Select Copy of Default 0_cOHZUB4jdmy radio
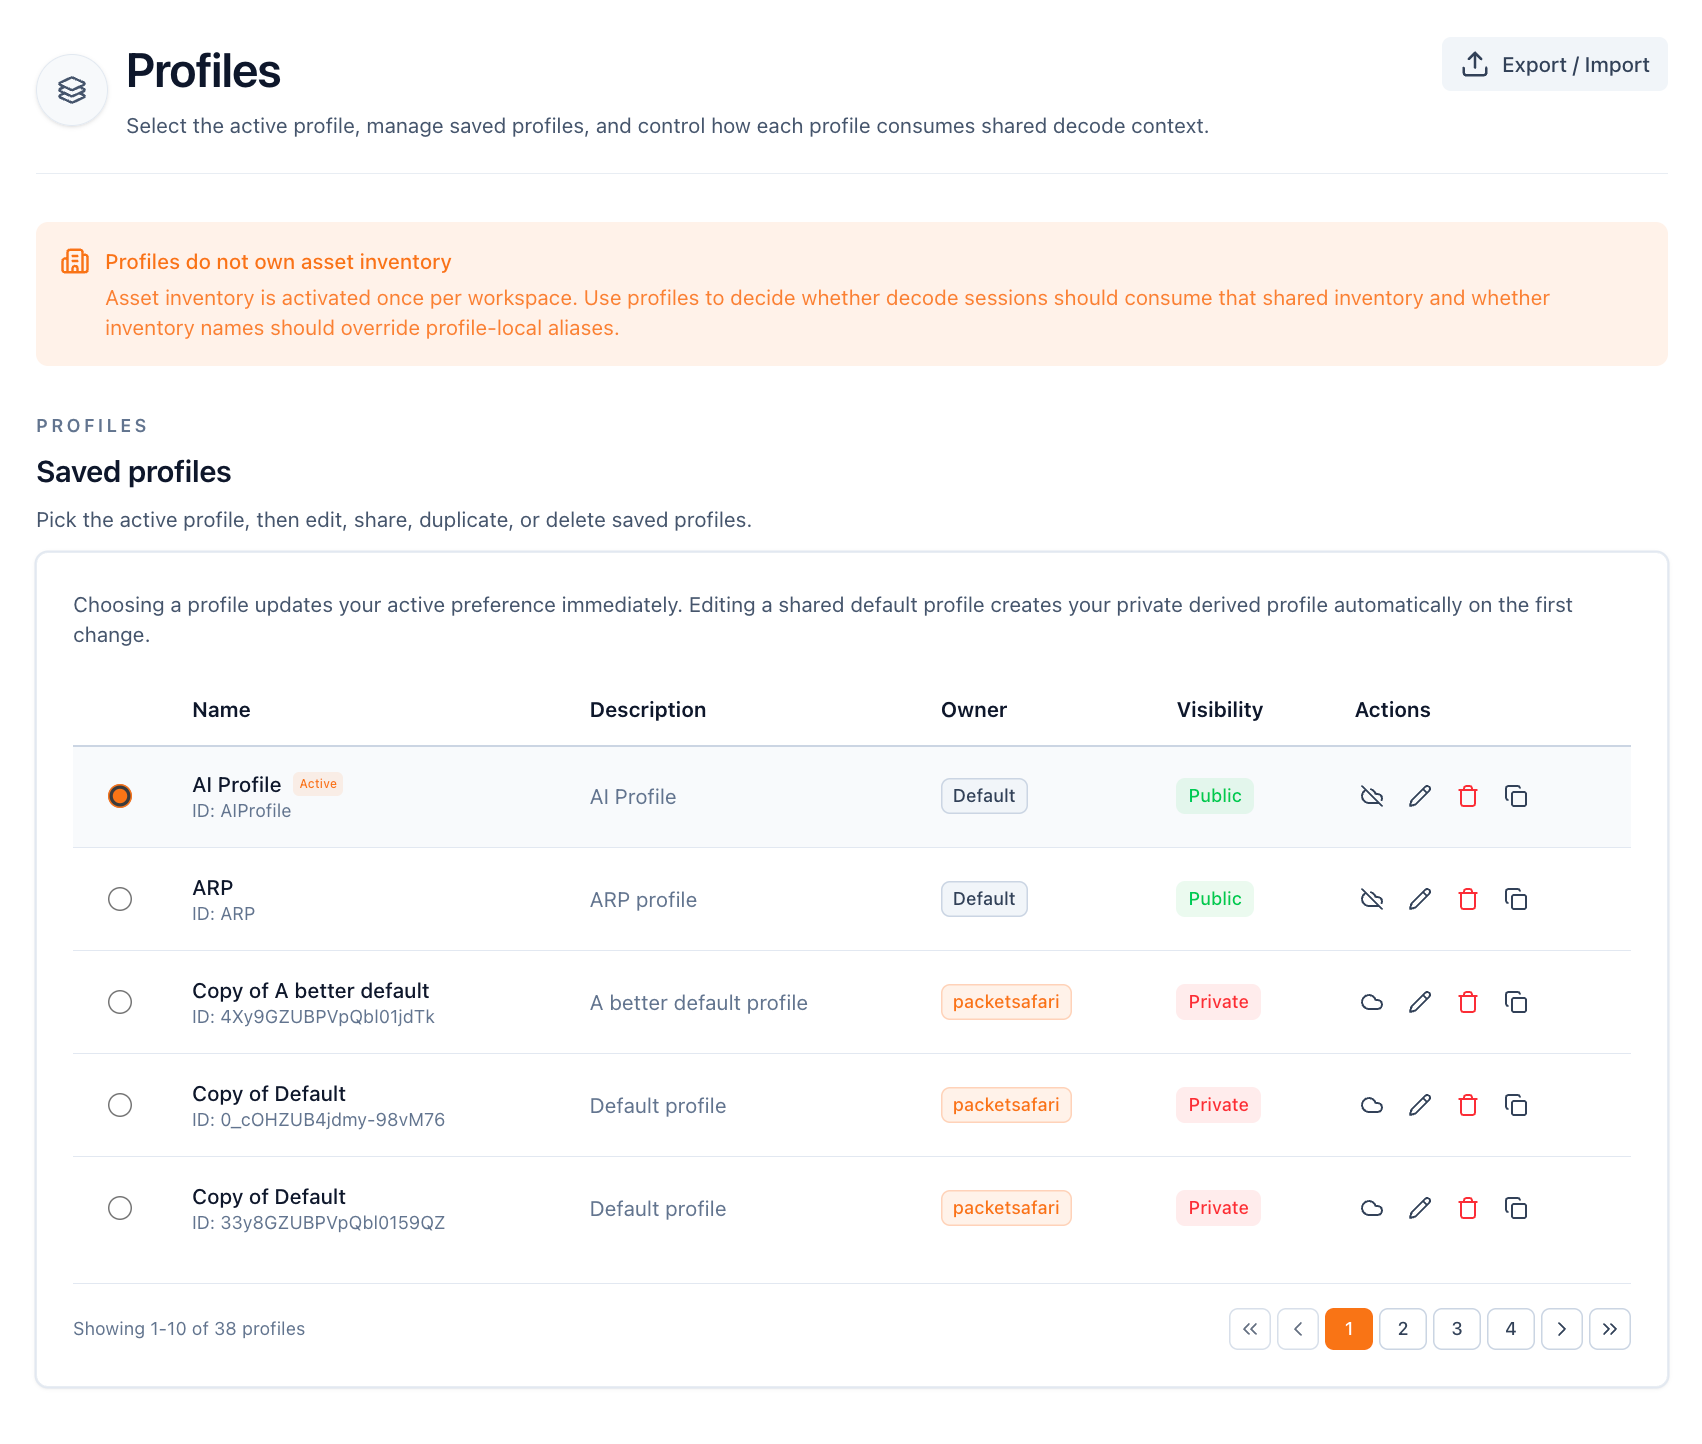Screen dimensions: 1702x1444 click(x=120, y=1105)
